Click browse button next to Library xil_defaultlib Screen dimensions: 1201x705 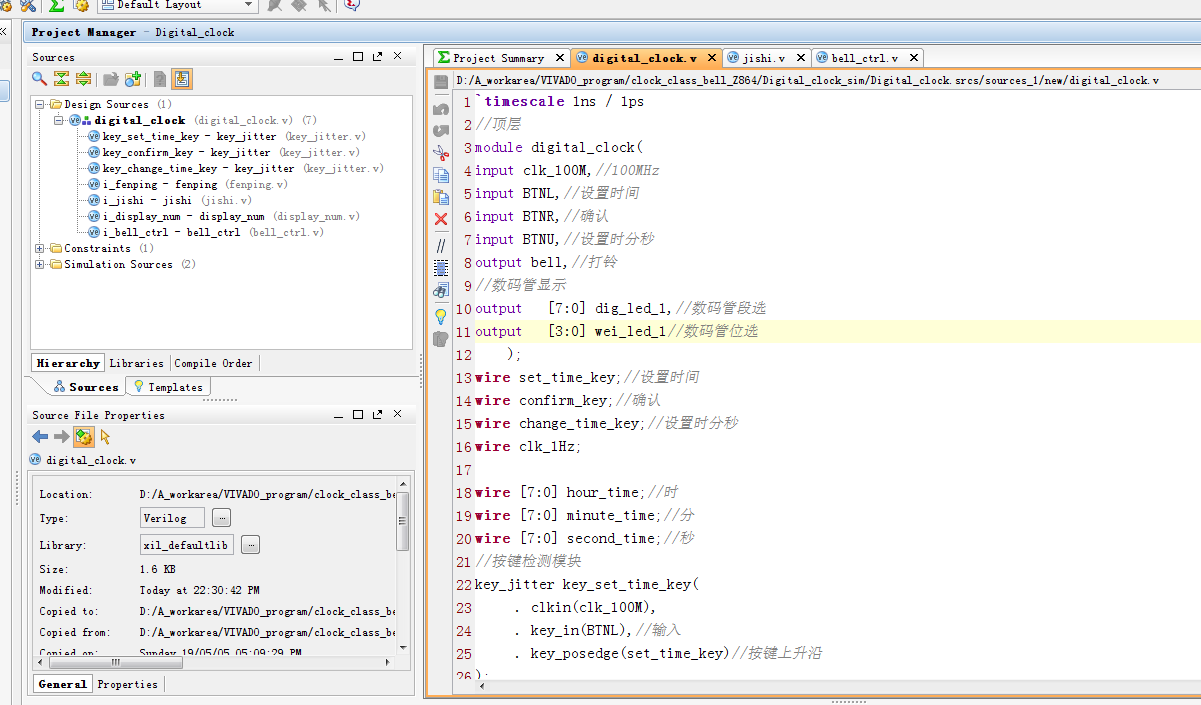[250, 544]
